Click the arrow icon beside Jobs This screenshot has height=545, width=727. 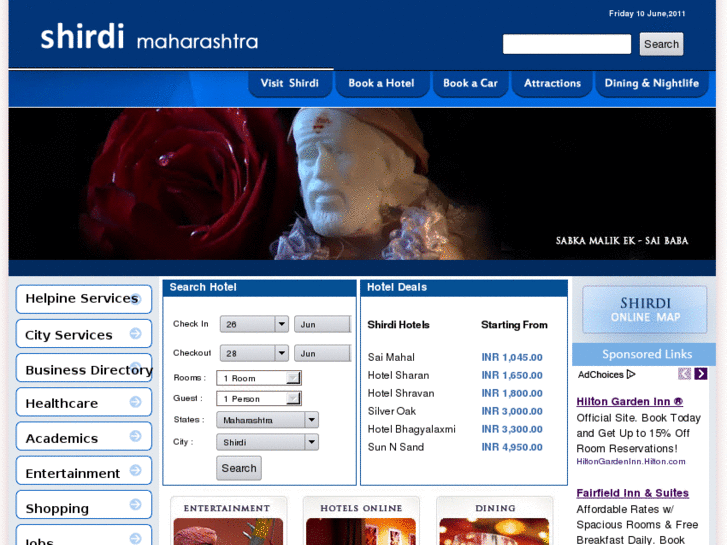pyautogui.click(x=135, y=539)
